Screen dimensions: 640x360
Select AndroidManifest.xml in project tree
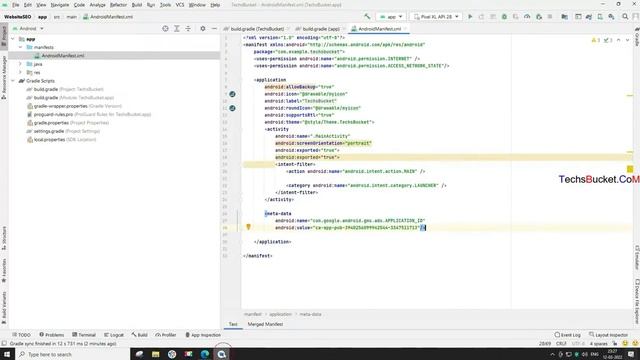(63, 56)
